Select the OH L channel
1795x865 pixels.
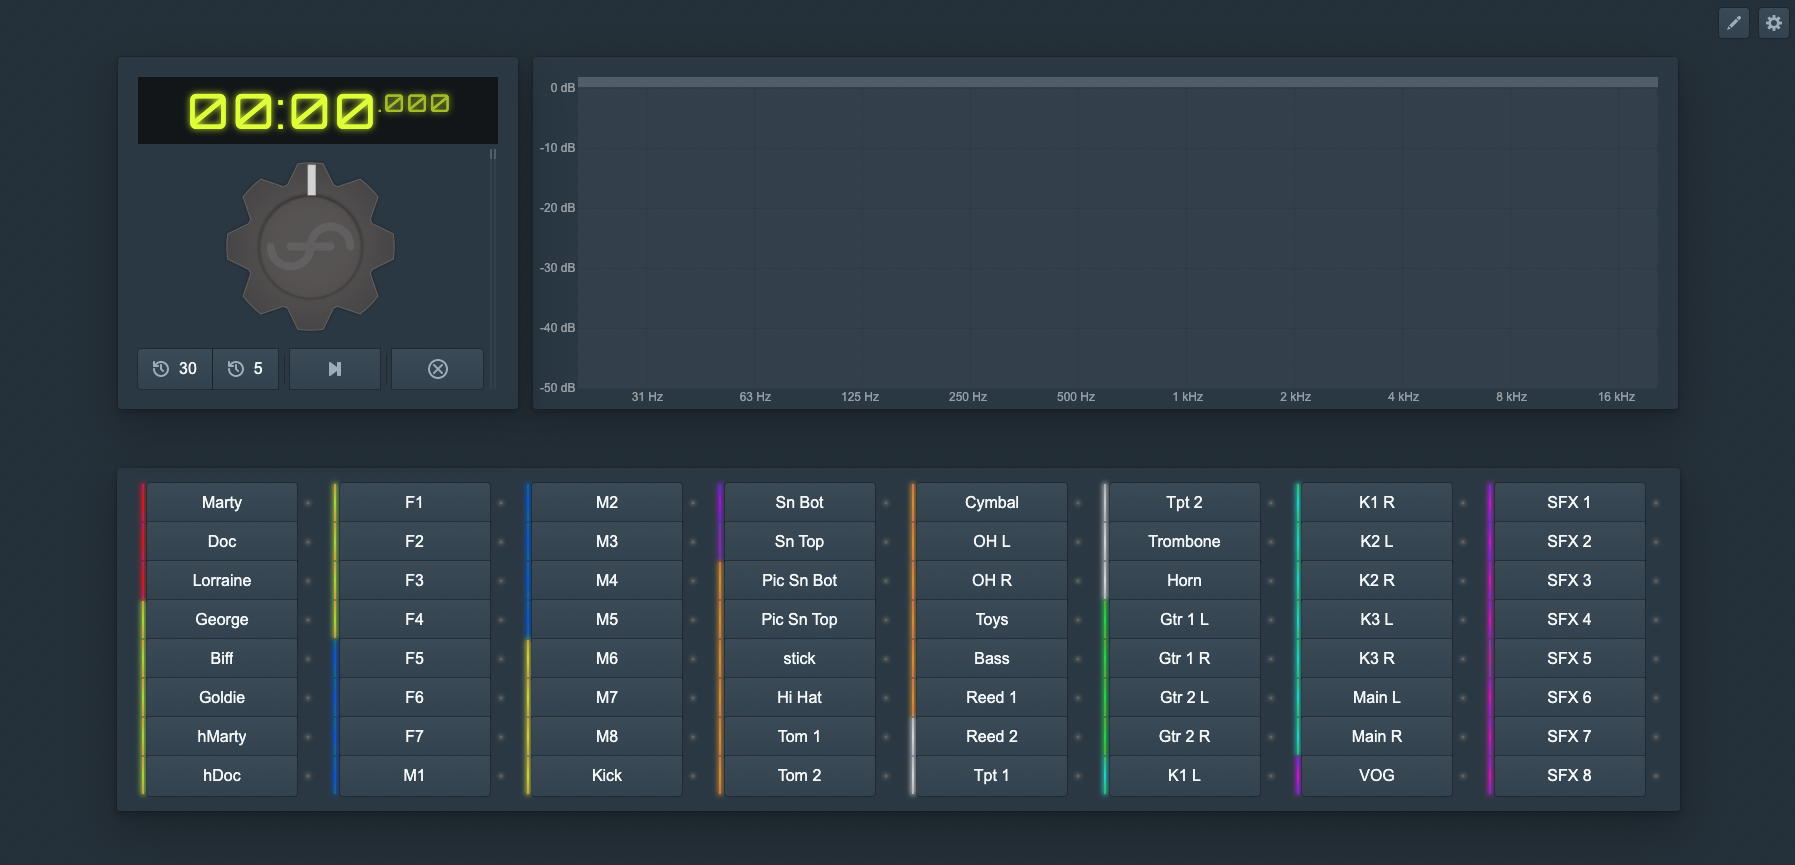coord(992,541)
